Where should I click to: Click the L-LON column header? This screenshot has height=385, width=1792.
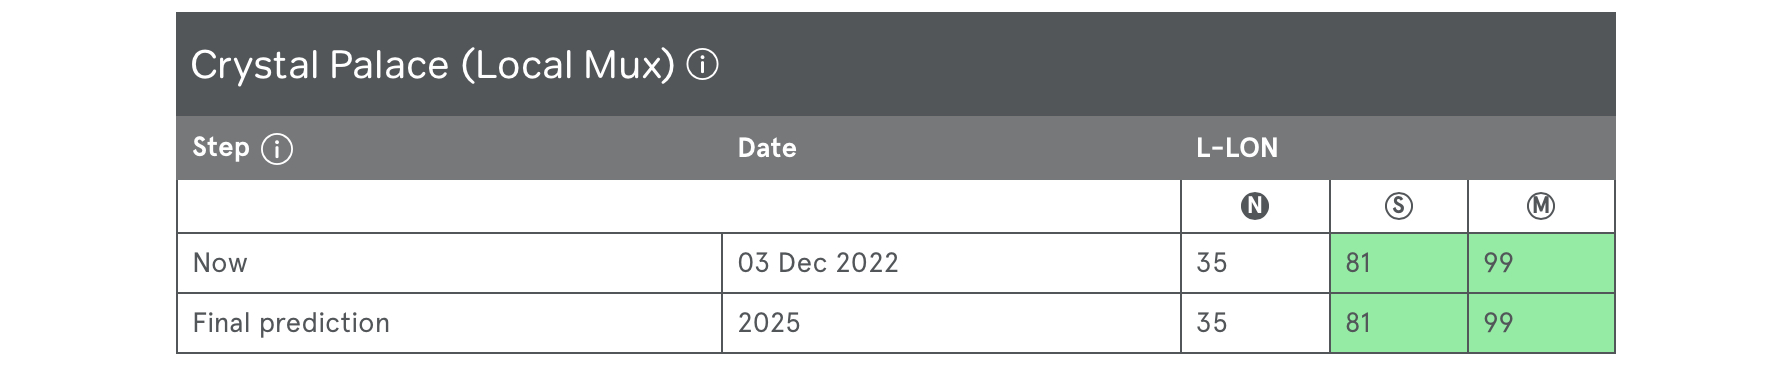click(1237, 148)
